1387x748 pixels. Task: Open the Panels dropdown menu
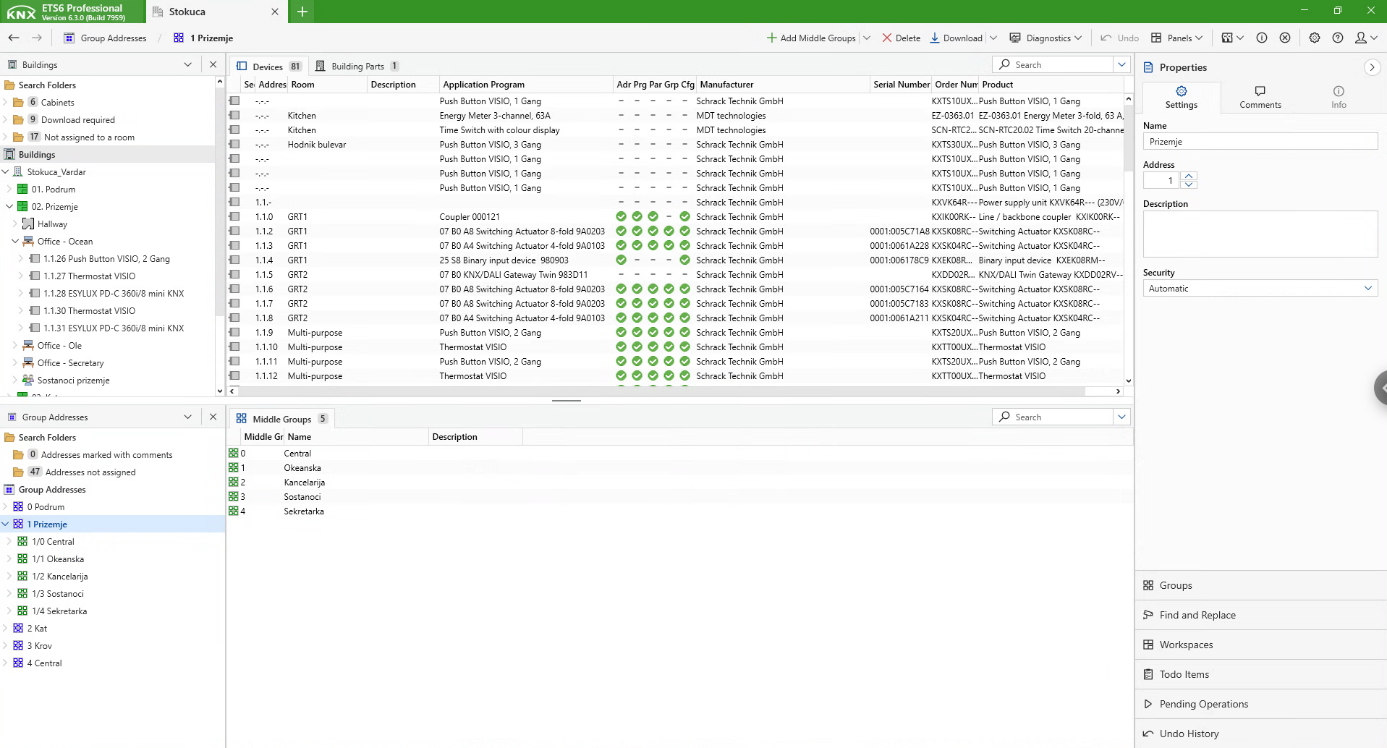[1177, 38]
